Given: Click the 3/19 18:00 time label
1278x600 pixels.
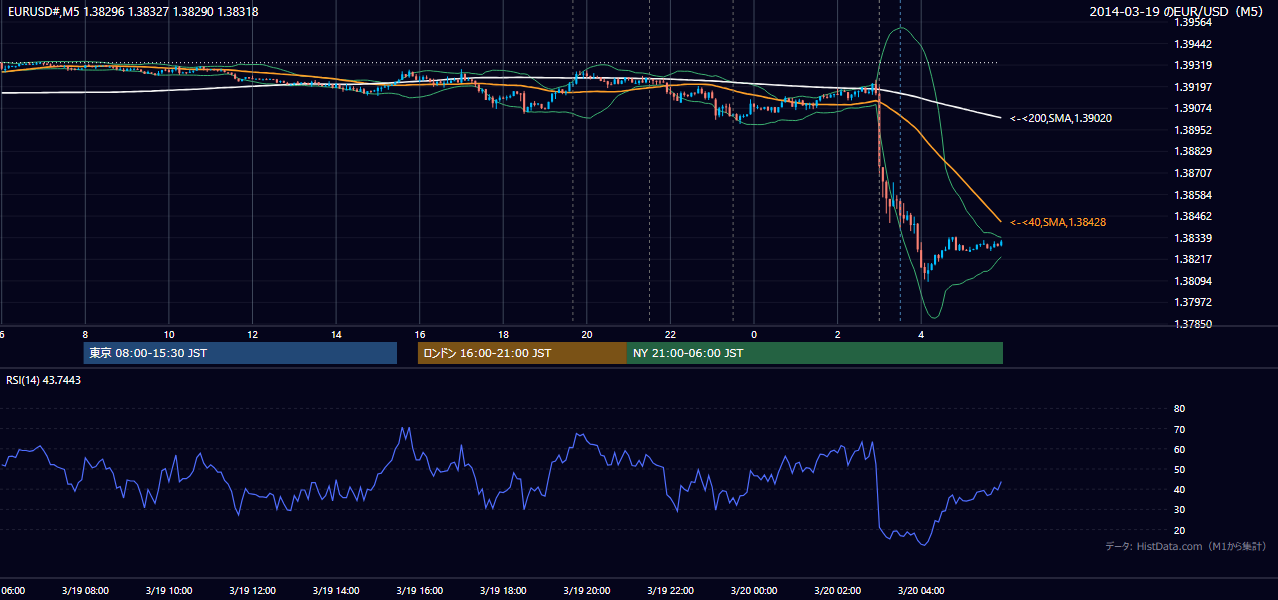Looking at the screenshot, I should 503,591.
